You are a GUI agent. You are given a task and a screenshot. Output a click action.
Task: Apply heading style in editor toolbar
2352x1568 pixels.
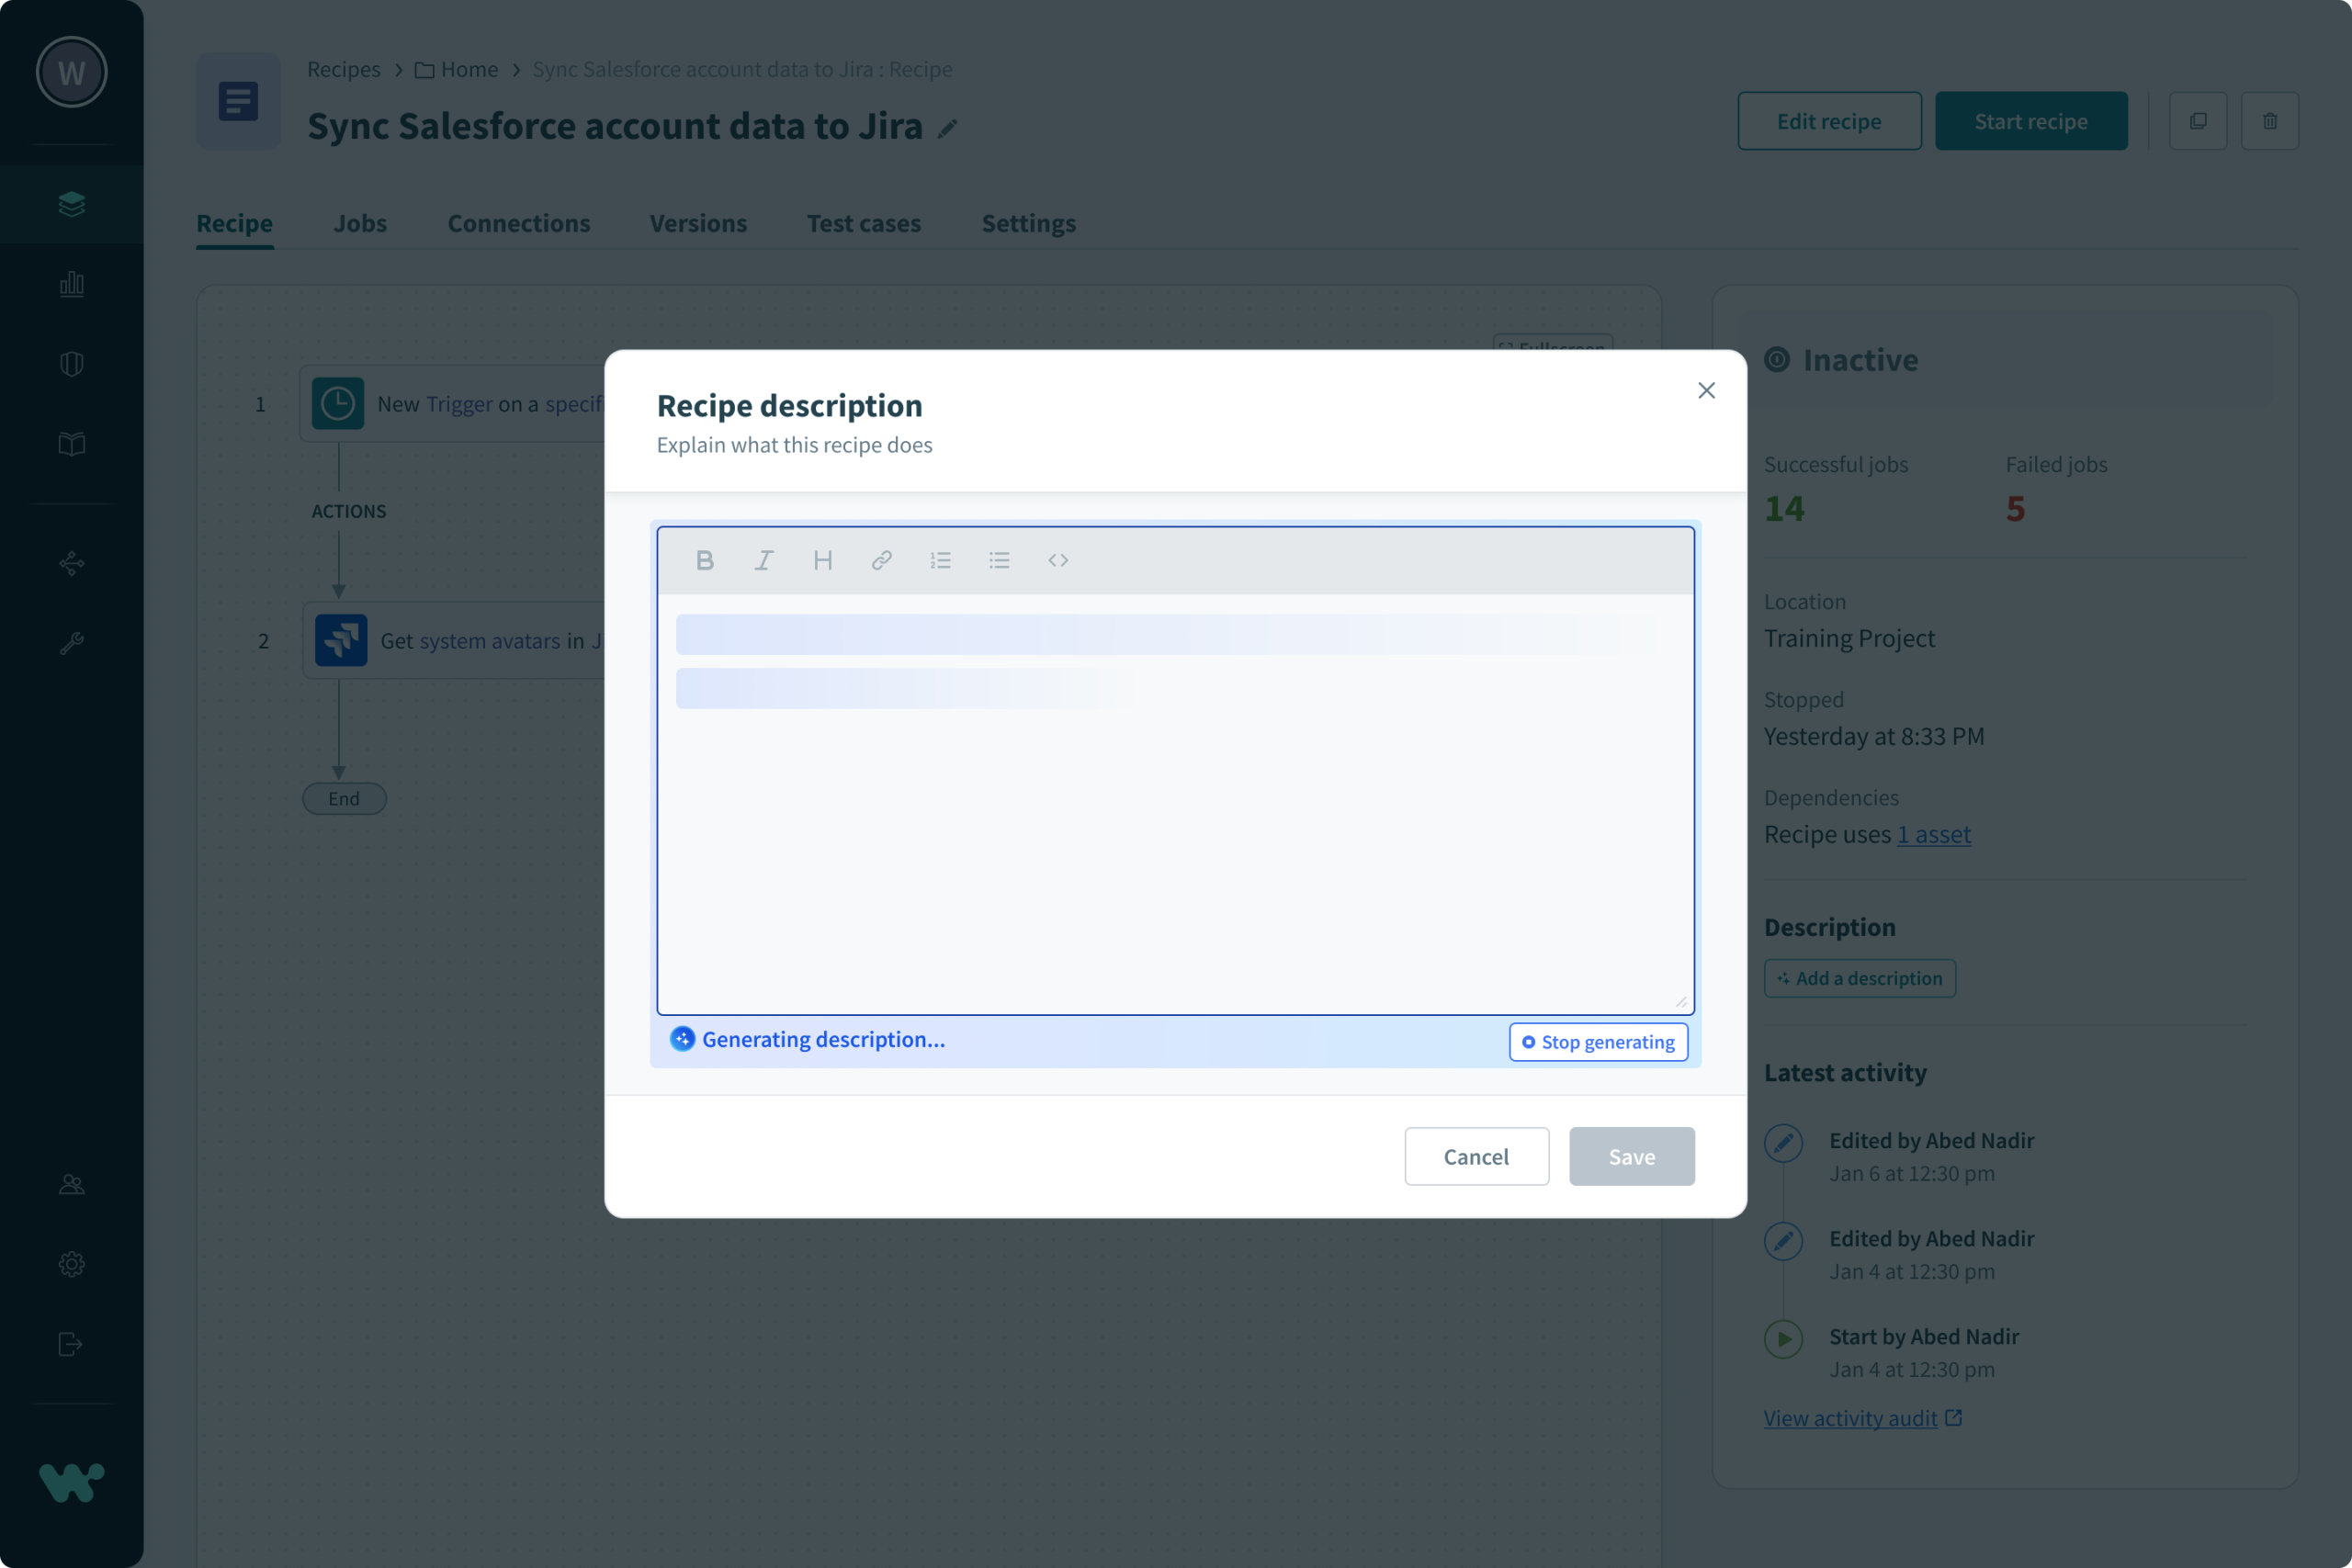(823, 560)
